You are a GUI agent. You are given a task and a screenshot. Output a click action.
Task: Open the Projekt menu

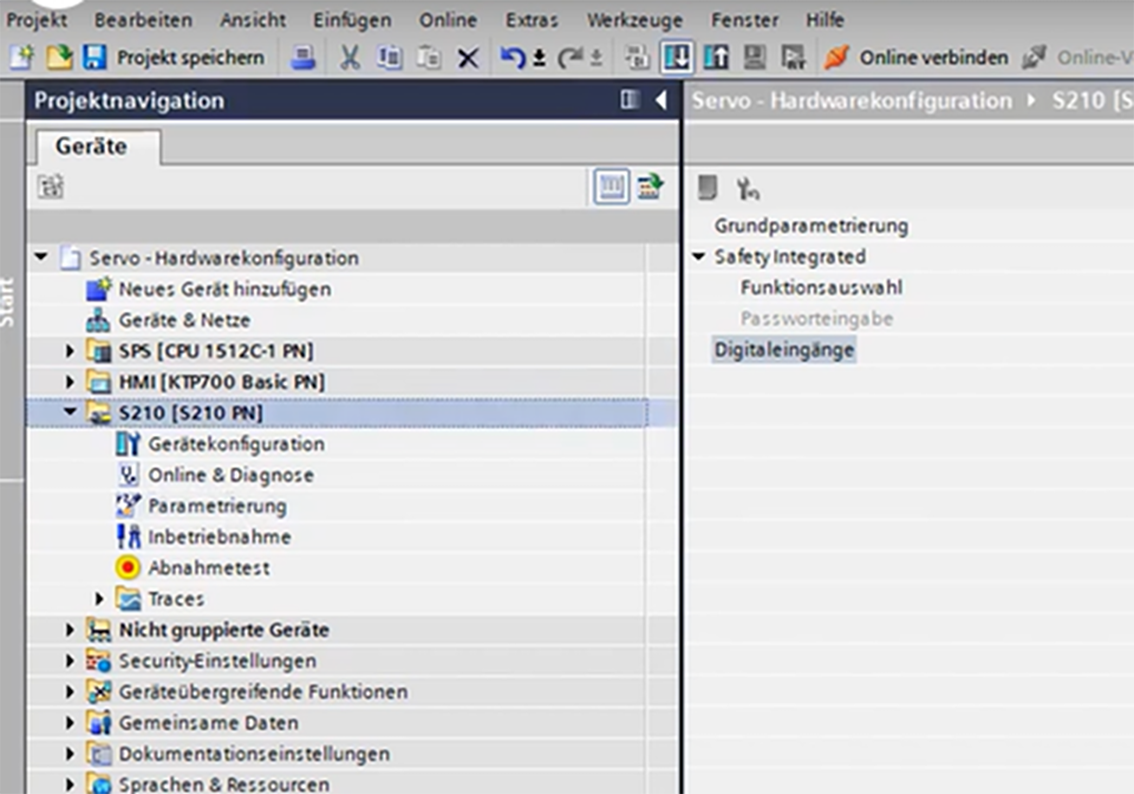[36, 20]
